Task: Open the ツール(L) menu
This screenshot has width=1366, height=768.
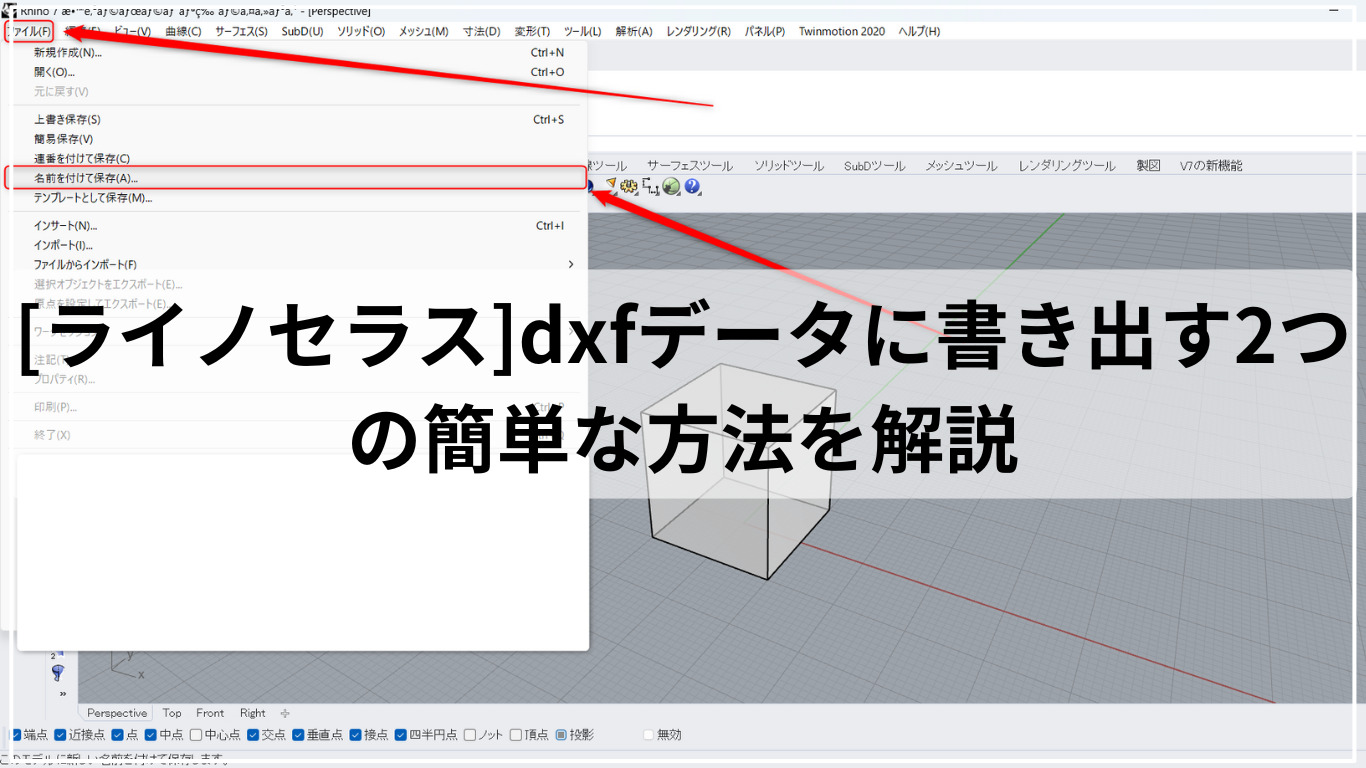Action: click(583, 31)
